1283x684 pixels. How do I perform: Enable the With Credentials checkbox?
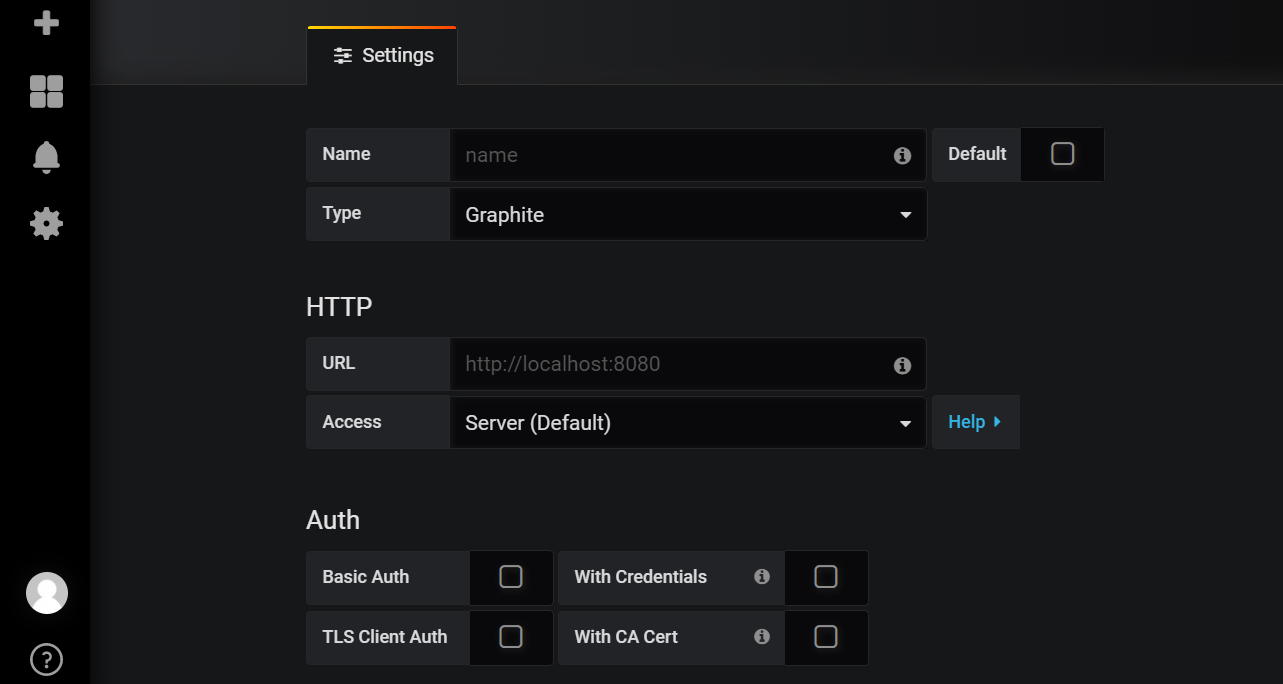tap(826, 577)
